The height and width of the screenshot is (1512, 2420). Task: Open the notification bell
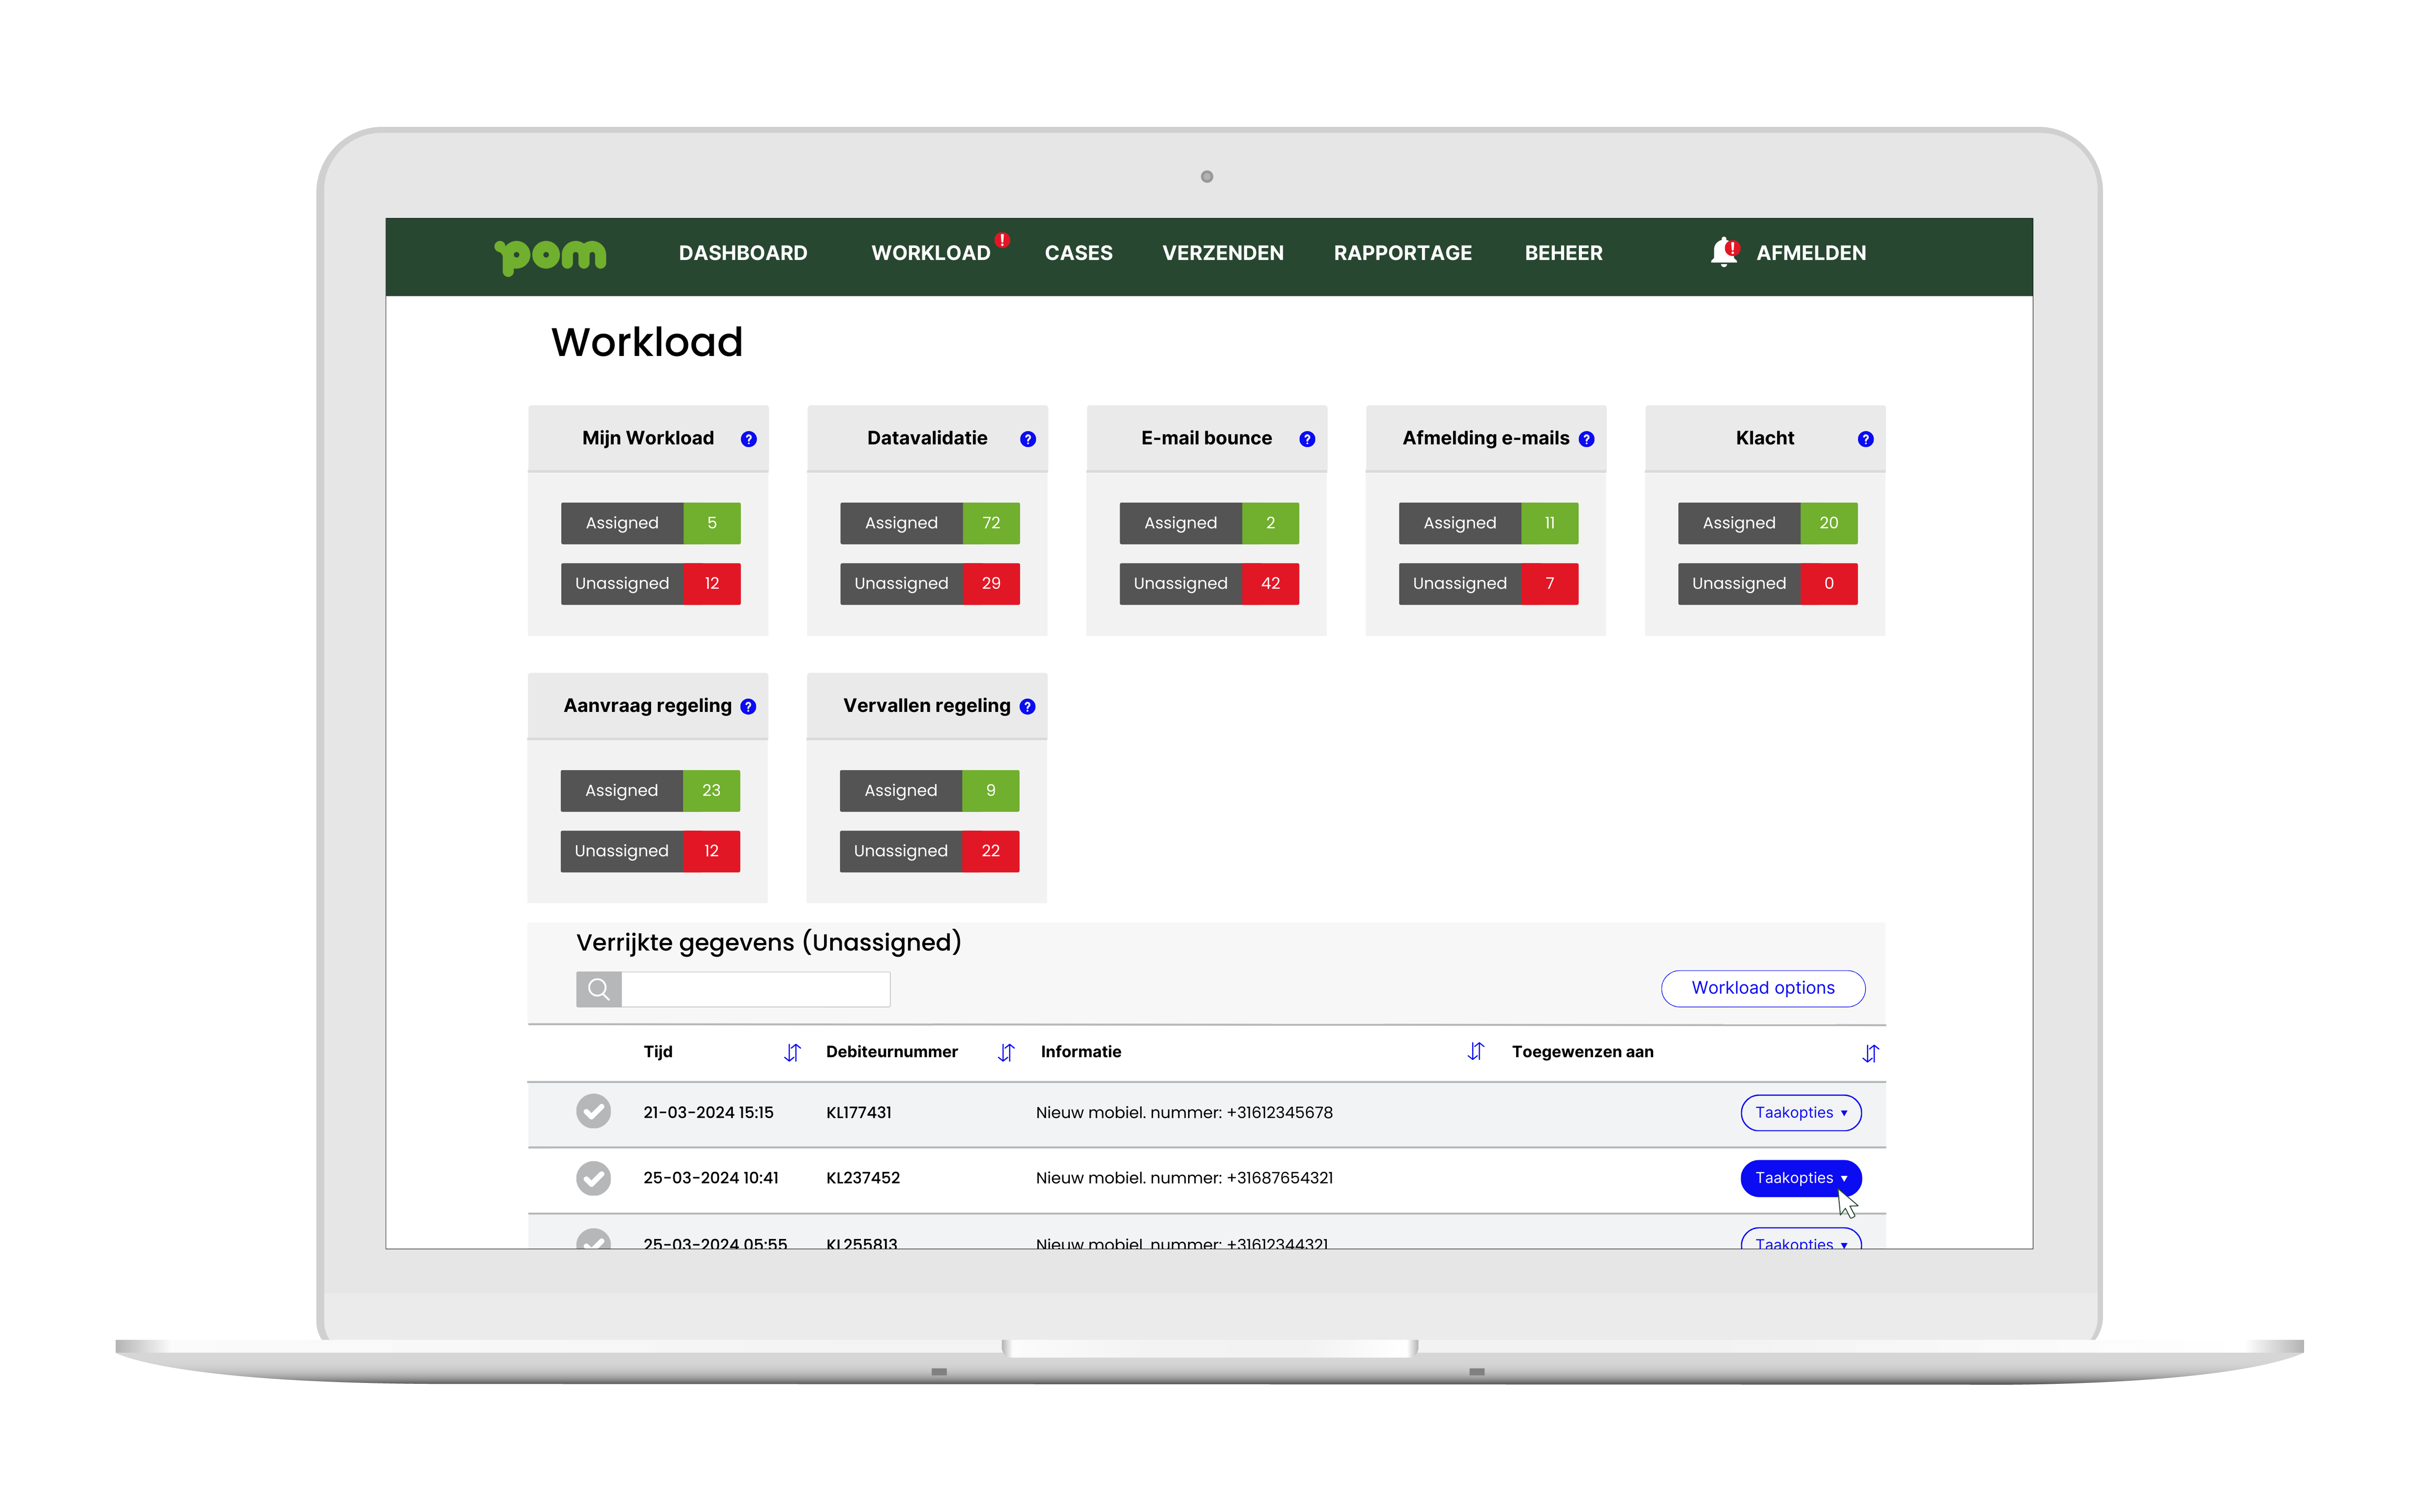pyautogui.click(x=1724, y=252)
